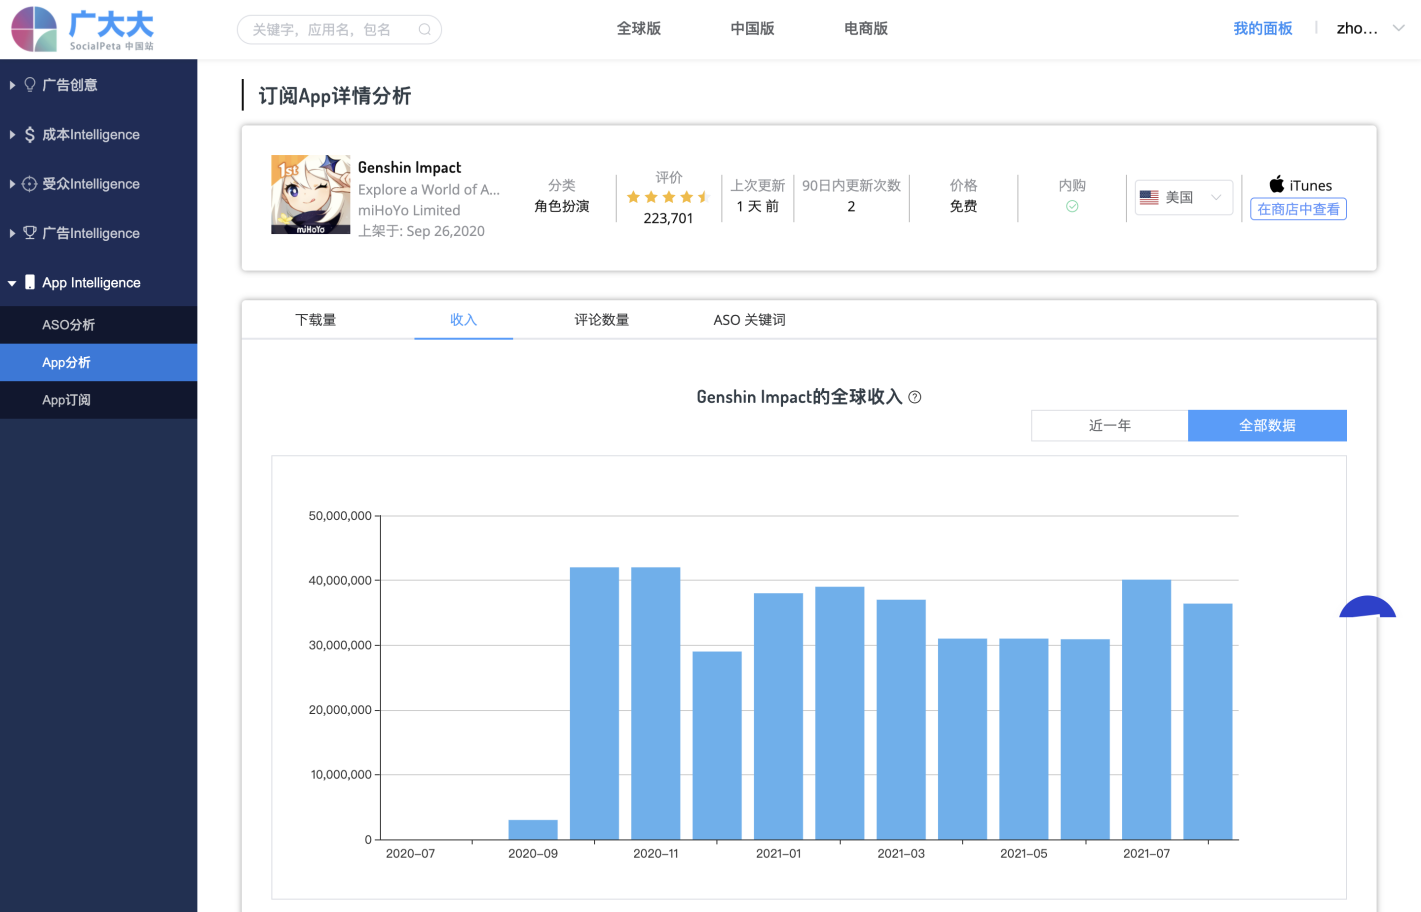Open the 电商版 top menu
The height and width of the screenshot is (912, 1421).
tap(866, 28)
